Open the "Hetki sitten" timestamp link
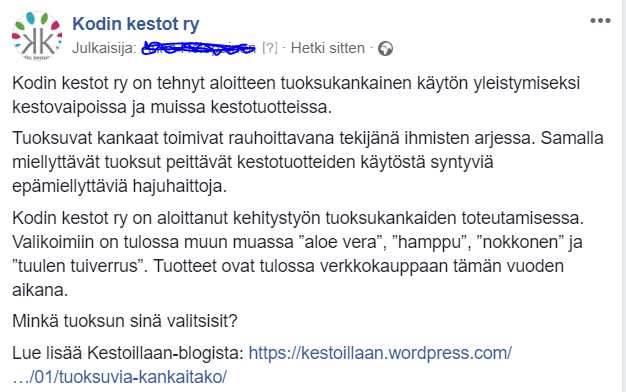The image size is (626, 392). tap(327, 48)
